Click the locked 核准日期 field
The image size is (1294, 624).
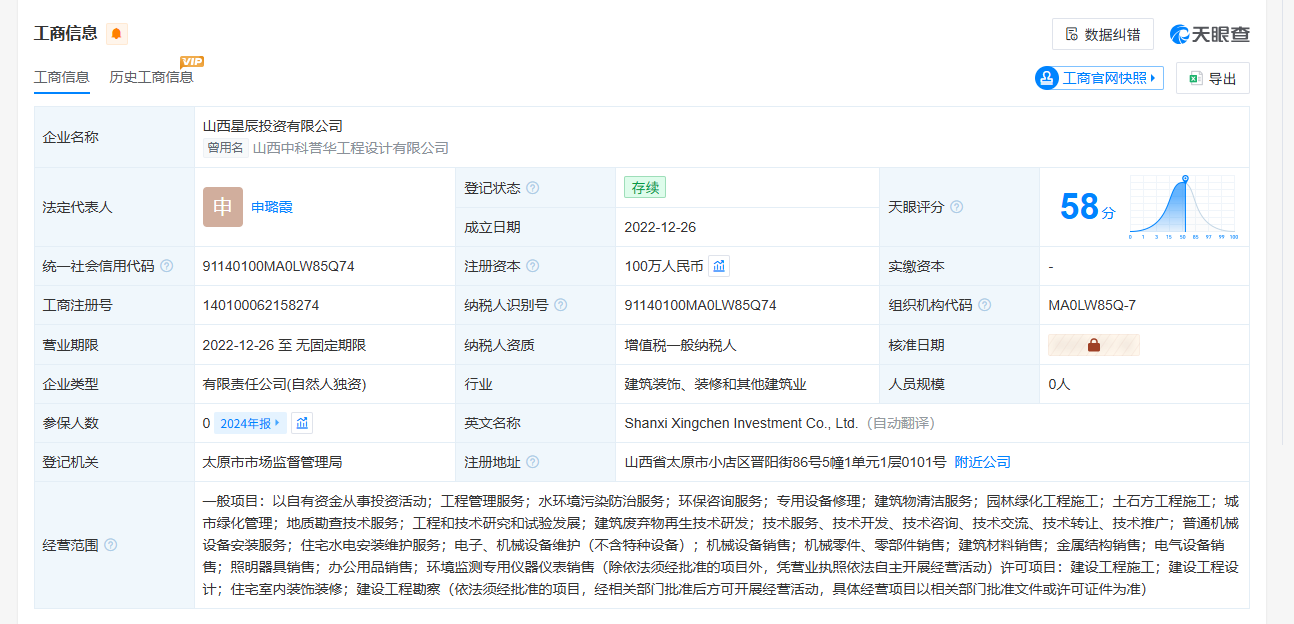tap(1093, 345)
